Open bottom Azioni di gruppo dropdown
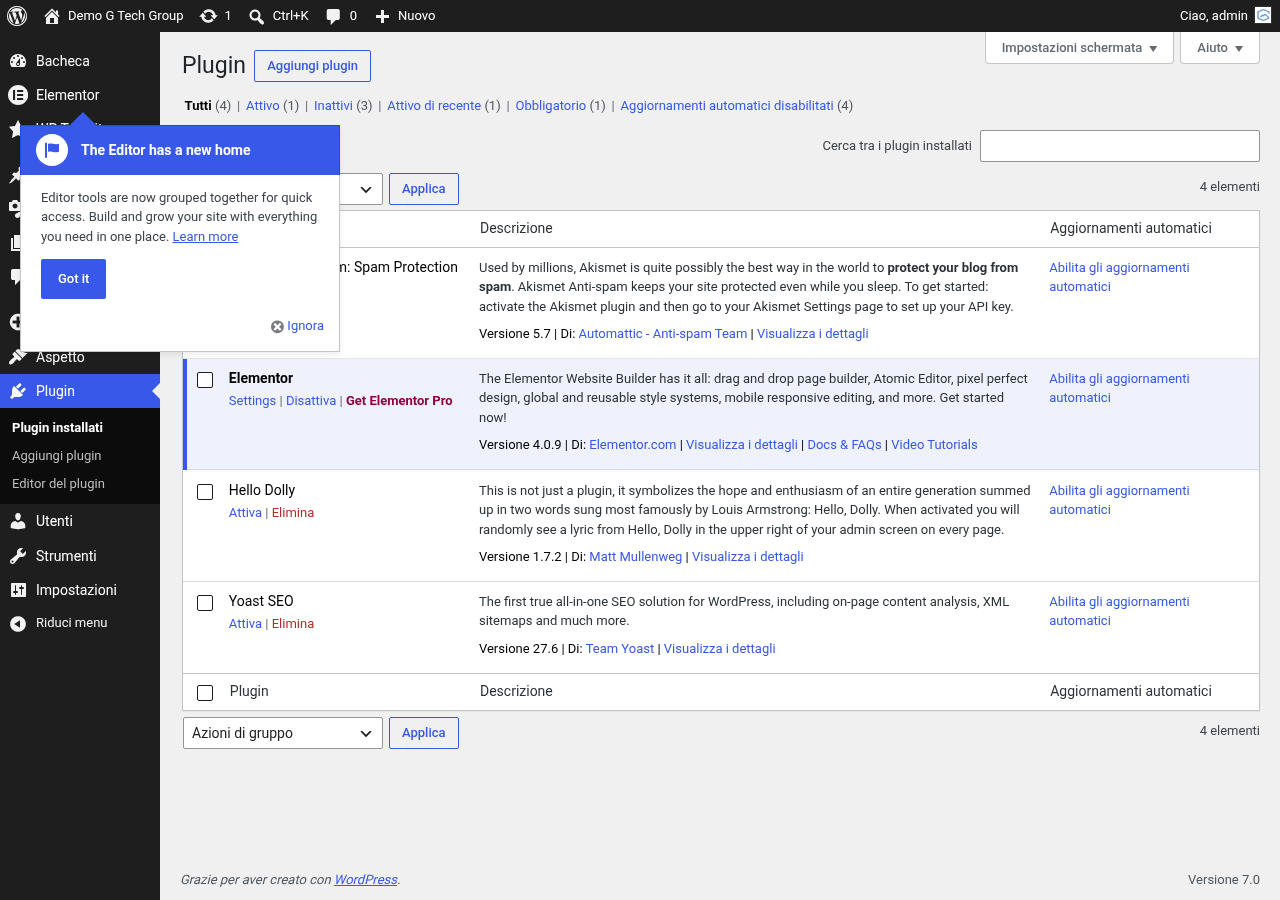 tap(283, 733)
